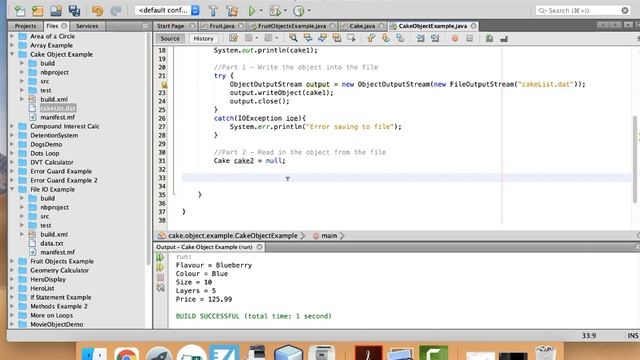Click Find Next Occurrence icon
The image size is (640, 360).
322,38
